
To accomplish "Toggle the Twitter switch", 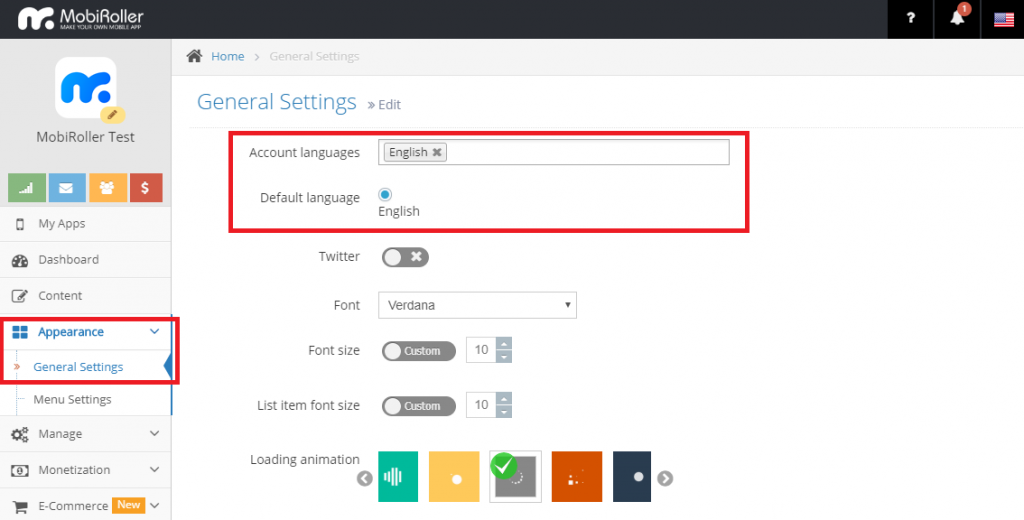I will [x=404, y=257].
